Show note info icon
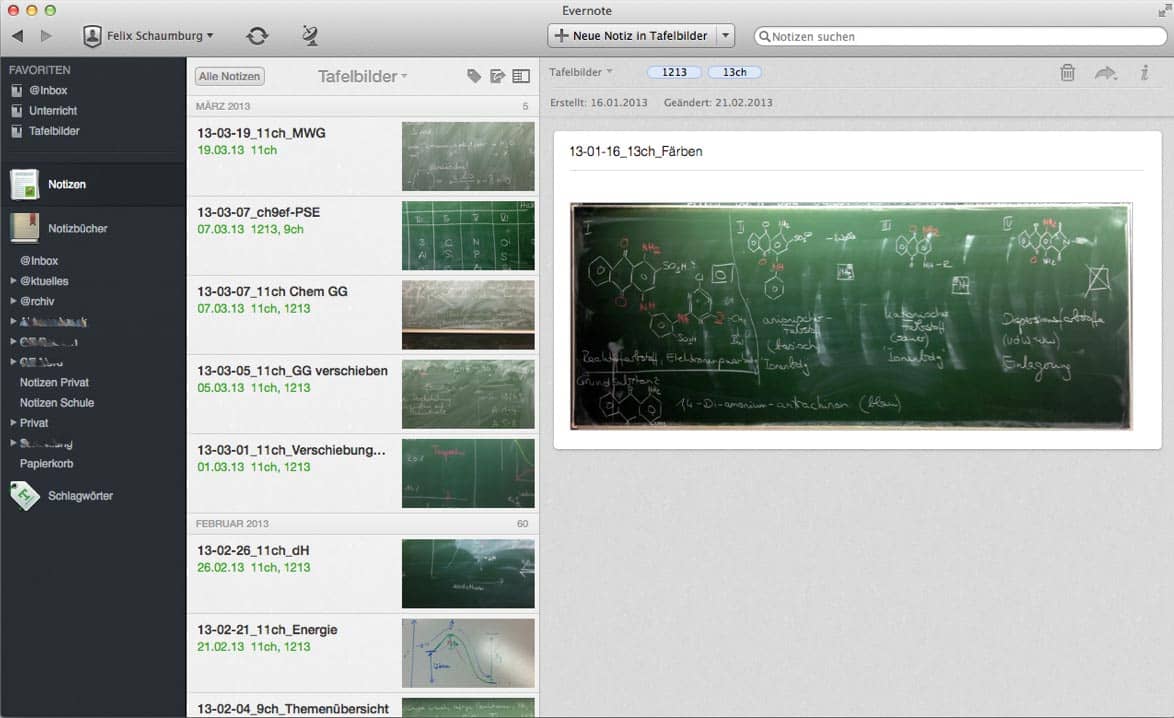Viewport: 1174px width, 718px height. point(1144,72)
